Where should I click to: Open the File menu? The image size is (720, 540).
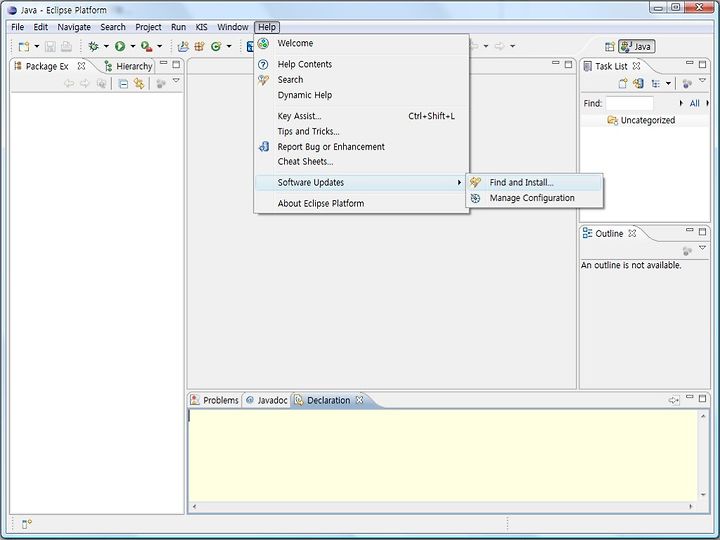click(x=17, y=27)
